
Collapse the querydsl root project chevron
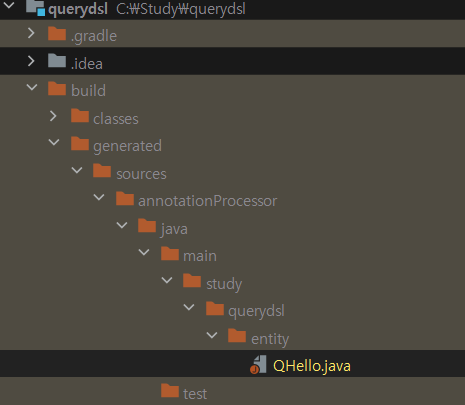[9, 5]
